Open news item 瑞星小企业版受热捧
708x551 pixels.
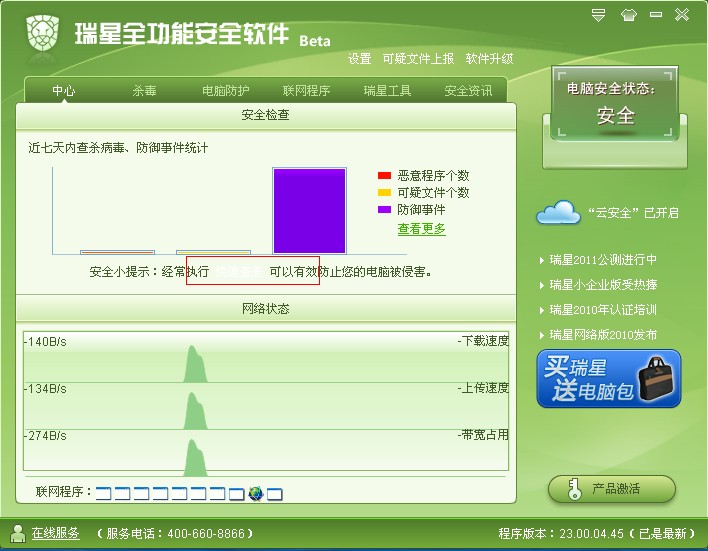pyautogui.click(x=603, y=285)
